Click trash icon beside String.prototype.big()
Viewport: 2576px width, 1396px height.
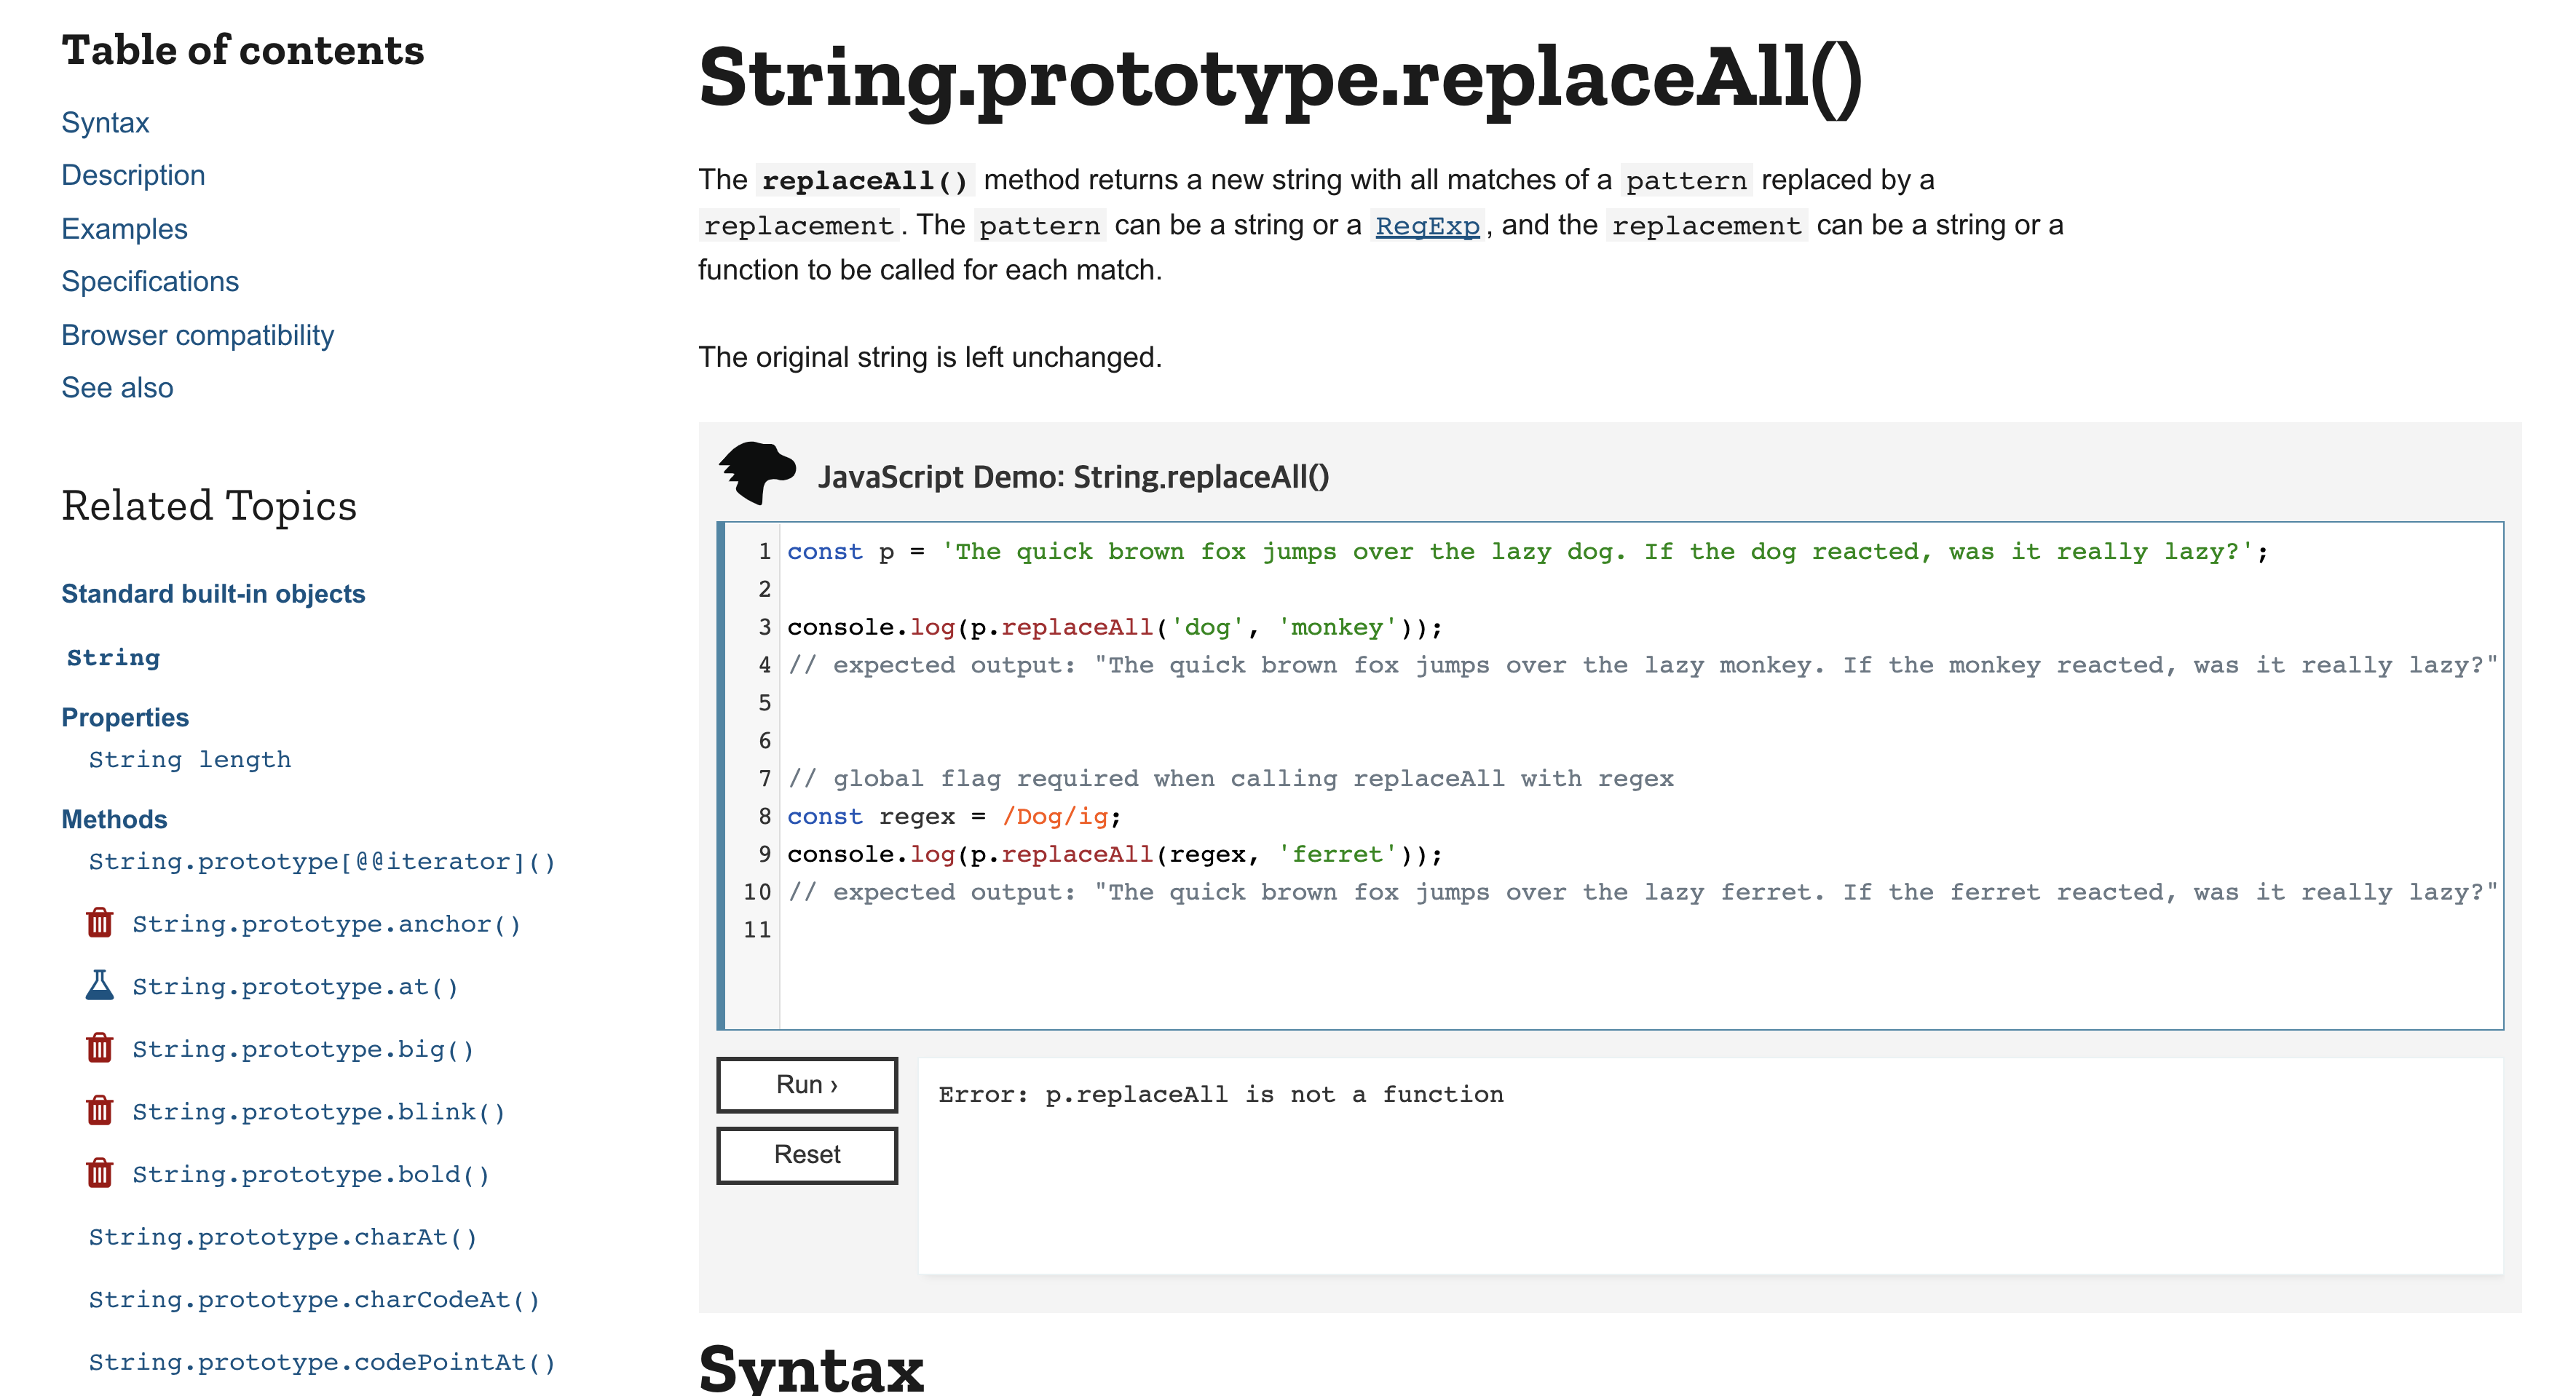click(100, 1048)
